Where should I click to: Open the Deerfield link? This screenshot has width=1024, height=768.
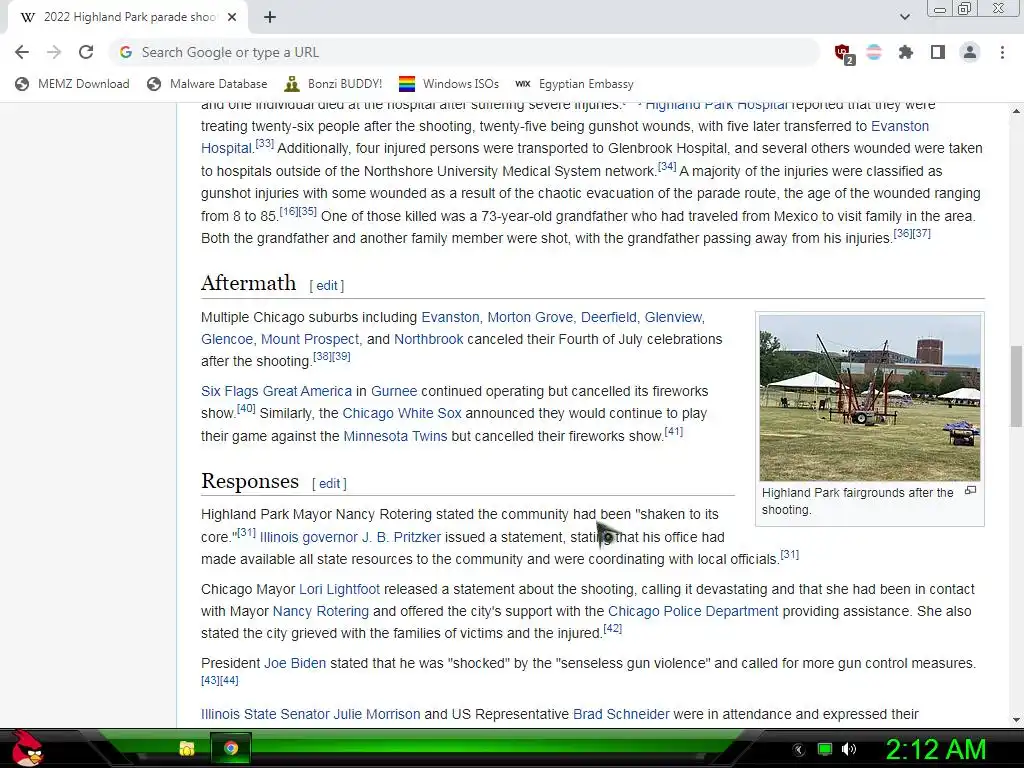pyautogui.click(x=608, y=317)
